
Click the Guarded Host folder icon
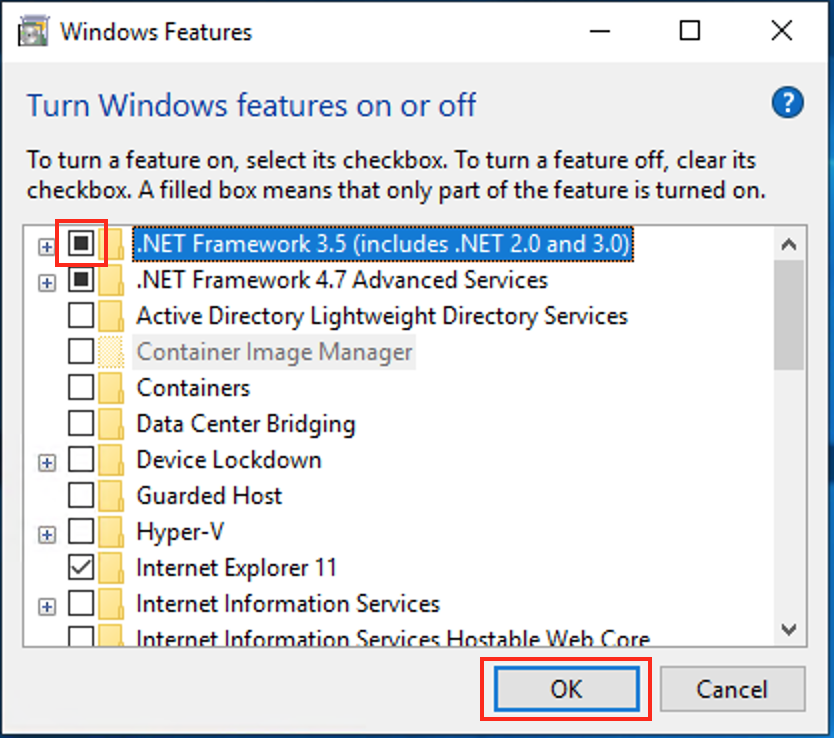(112, 496)
